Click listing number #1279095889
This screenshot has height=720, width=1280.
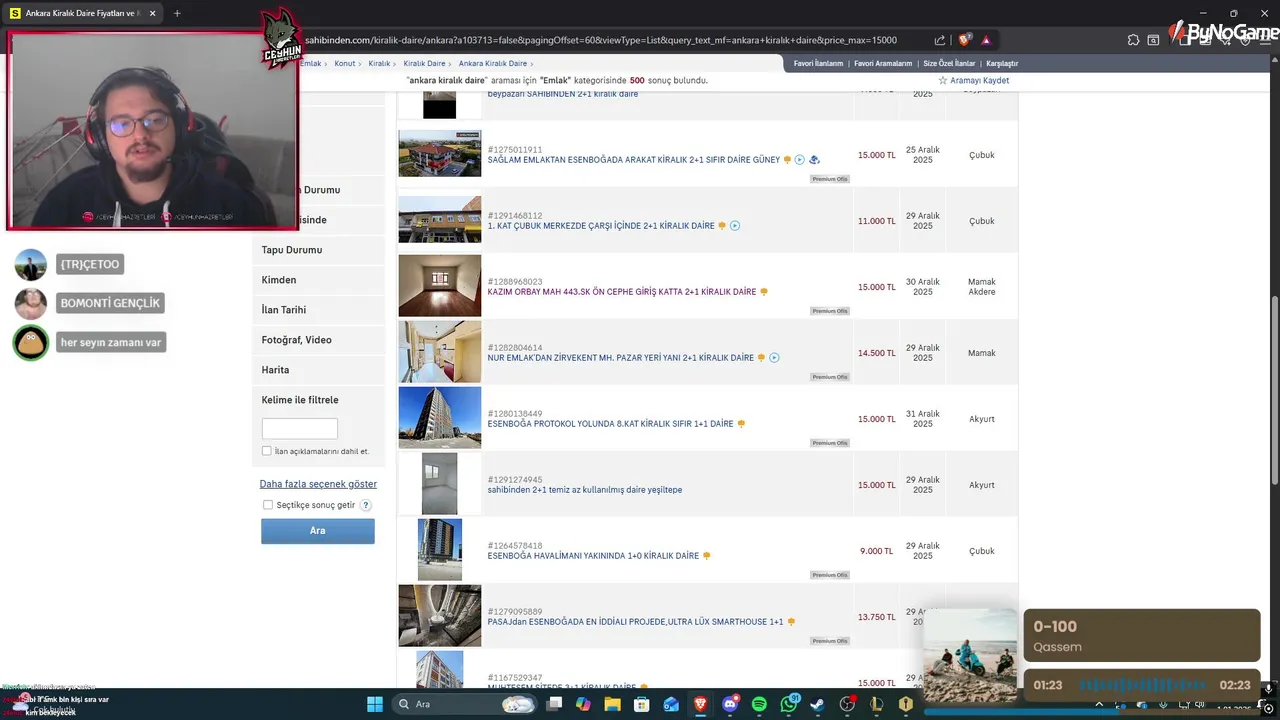(x=515, y=612)
